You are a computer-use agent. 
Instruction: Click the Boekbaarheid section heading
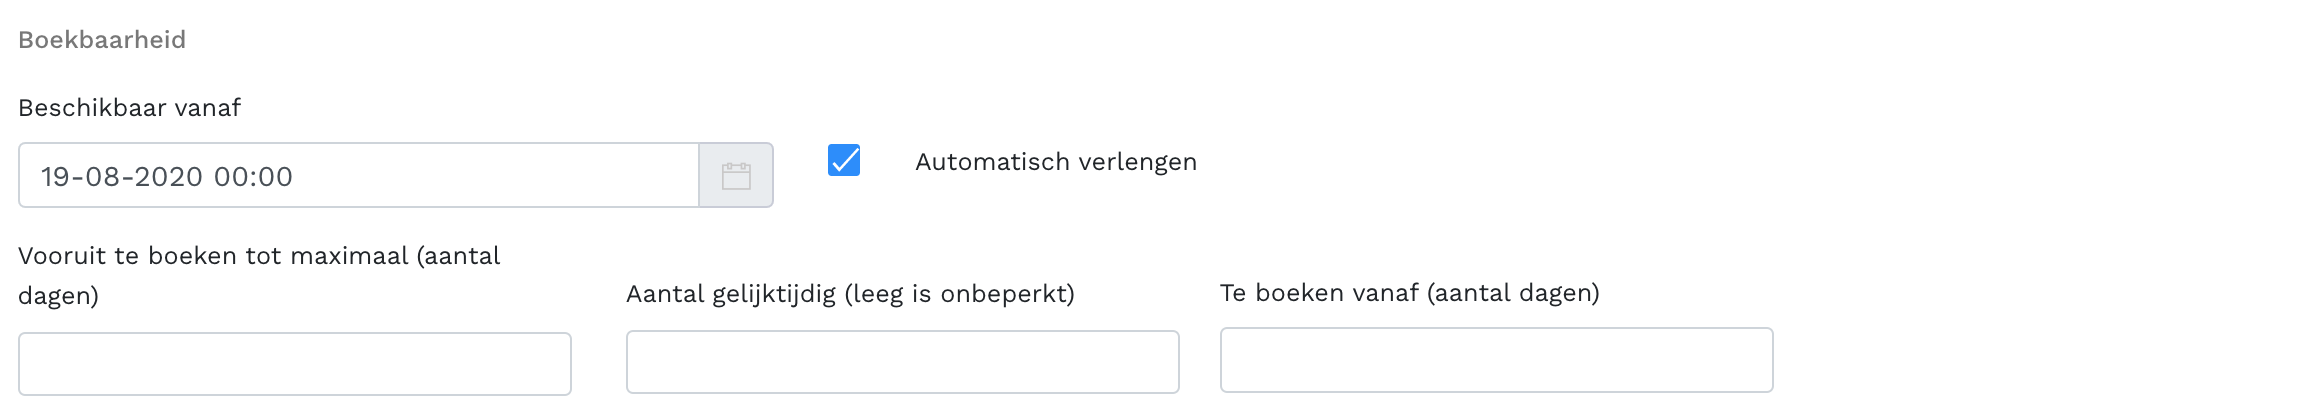[102, 40]
